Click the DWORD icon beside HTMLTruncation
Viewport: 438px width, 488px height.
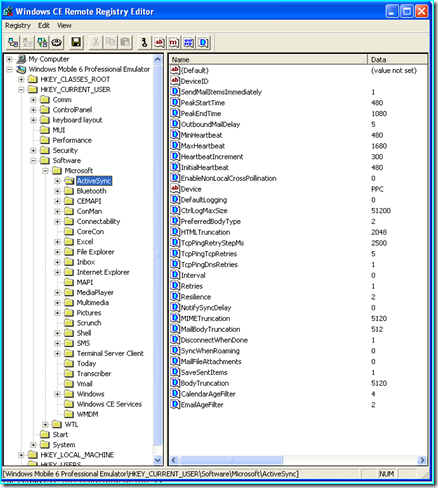175,232
